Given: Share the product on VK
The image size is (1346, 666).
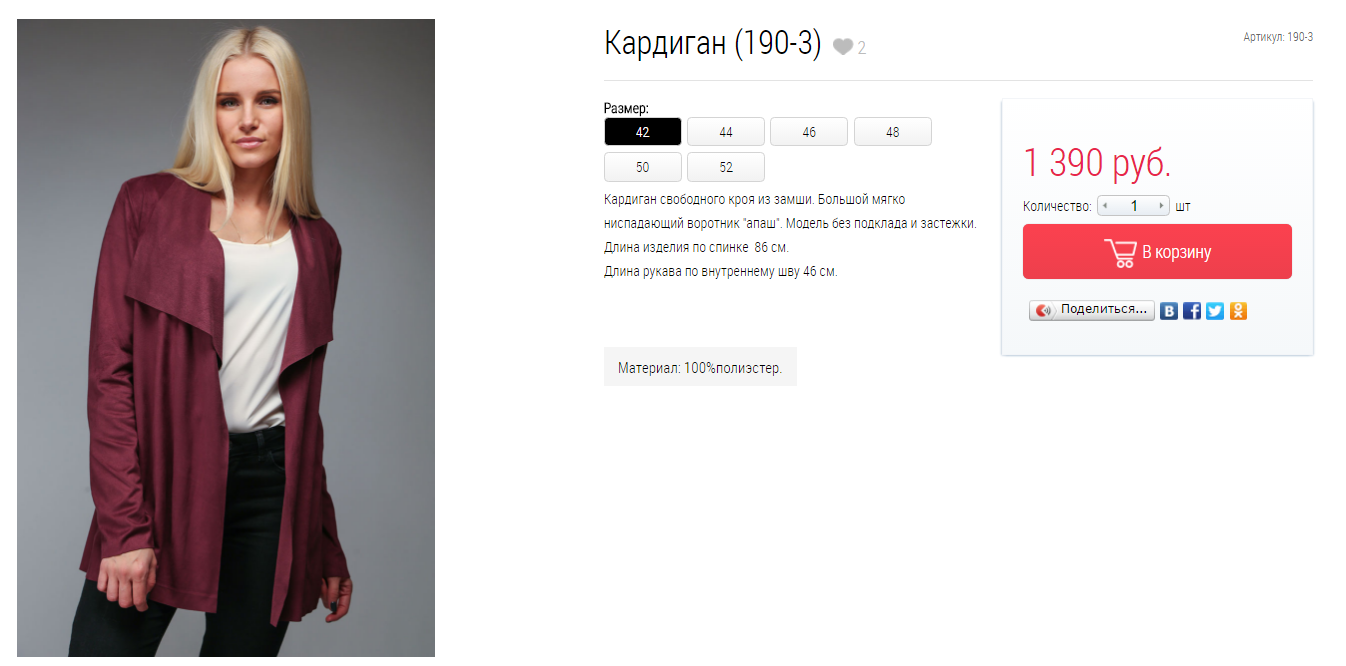Looking at the screenshot, I should pyautogui.click(x=1169, y=311).
